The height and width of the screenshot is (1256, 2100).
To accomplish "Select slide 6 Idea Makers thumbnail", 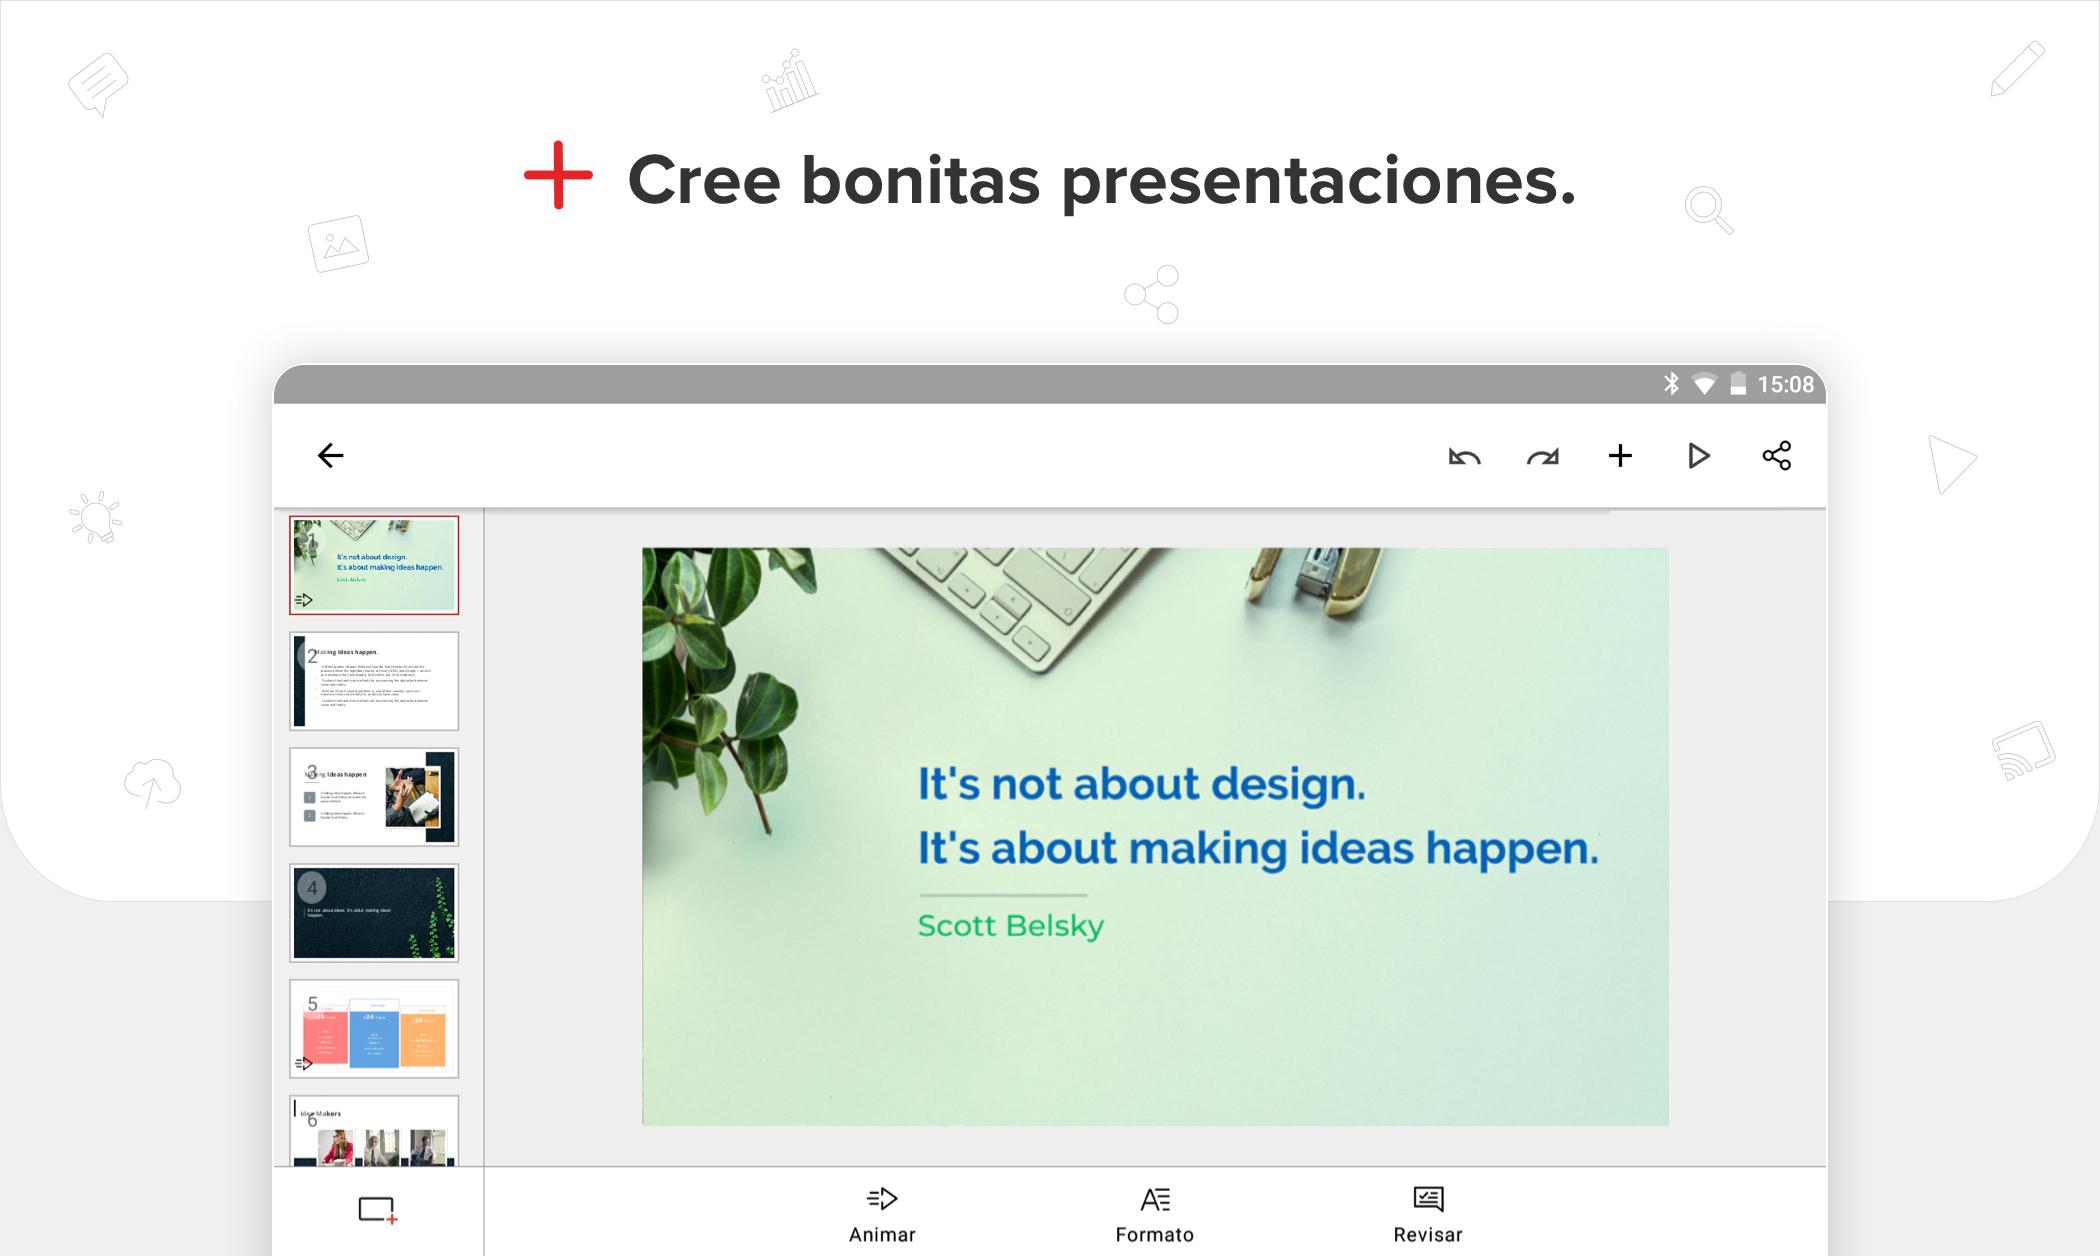I will point(374,1131).
